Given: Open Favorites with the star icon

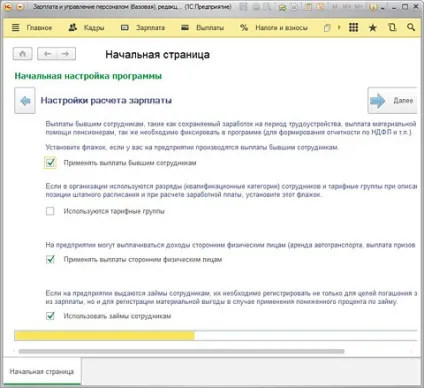Looking at the screenshot, I should click(x=373, y=28).
